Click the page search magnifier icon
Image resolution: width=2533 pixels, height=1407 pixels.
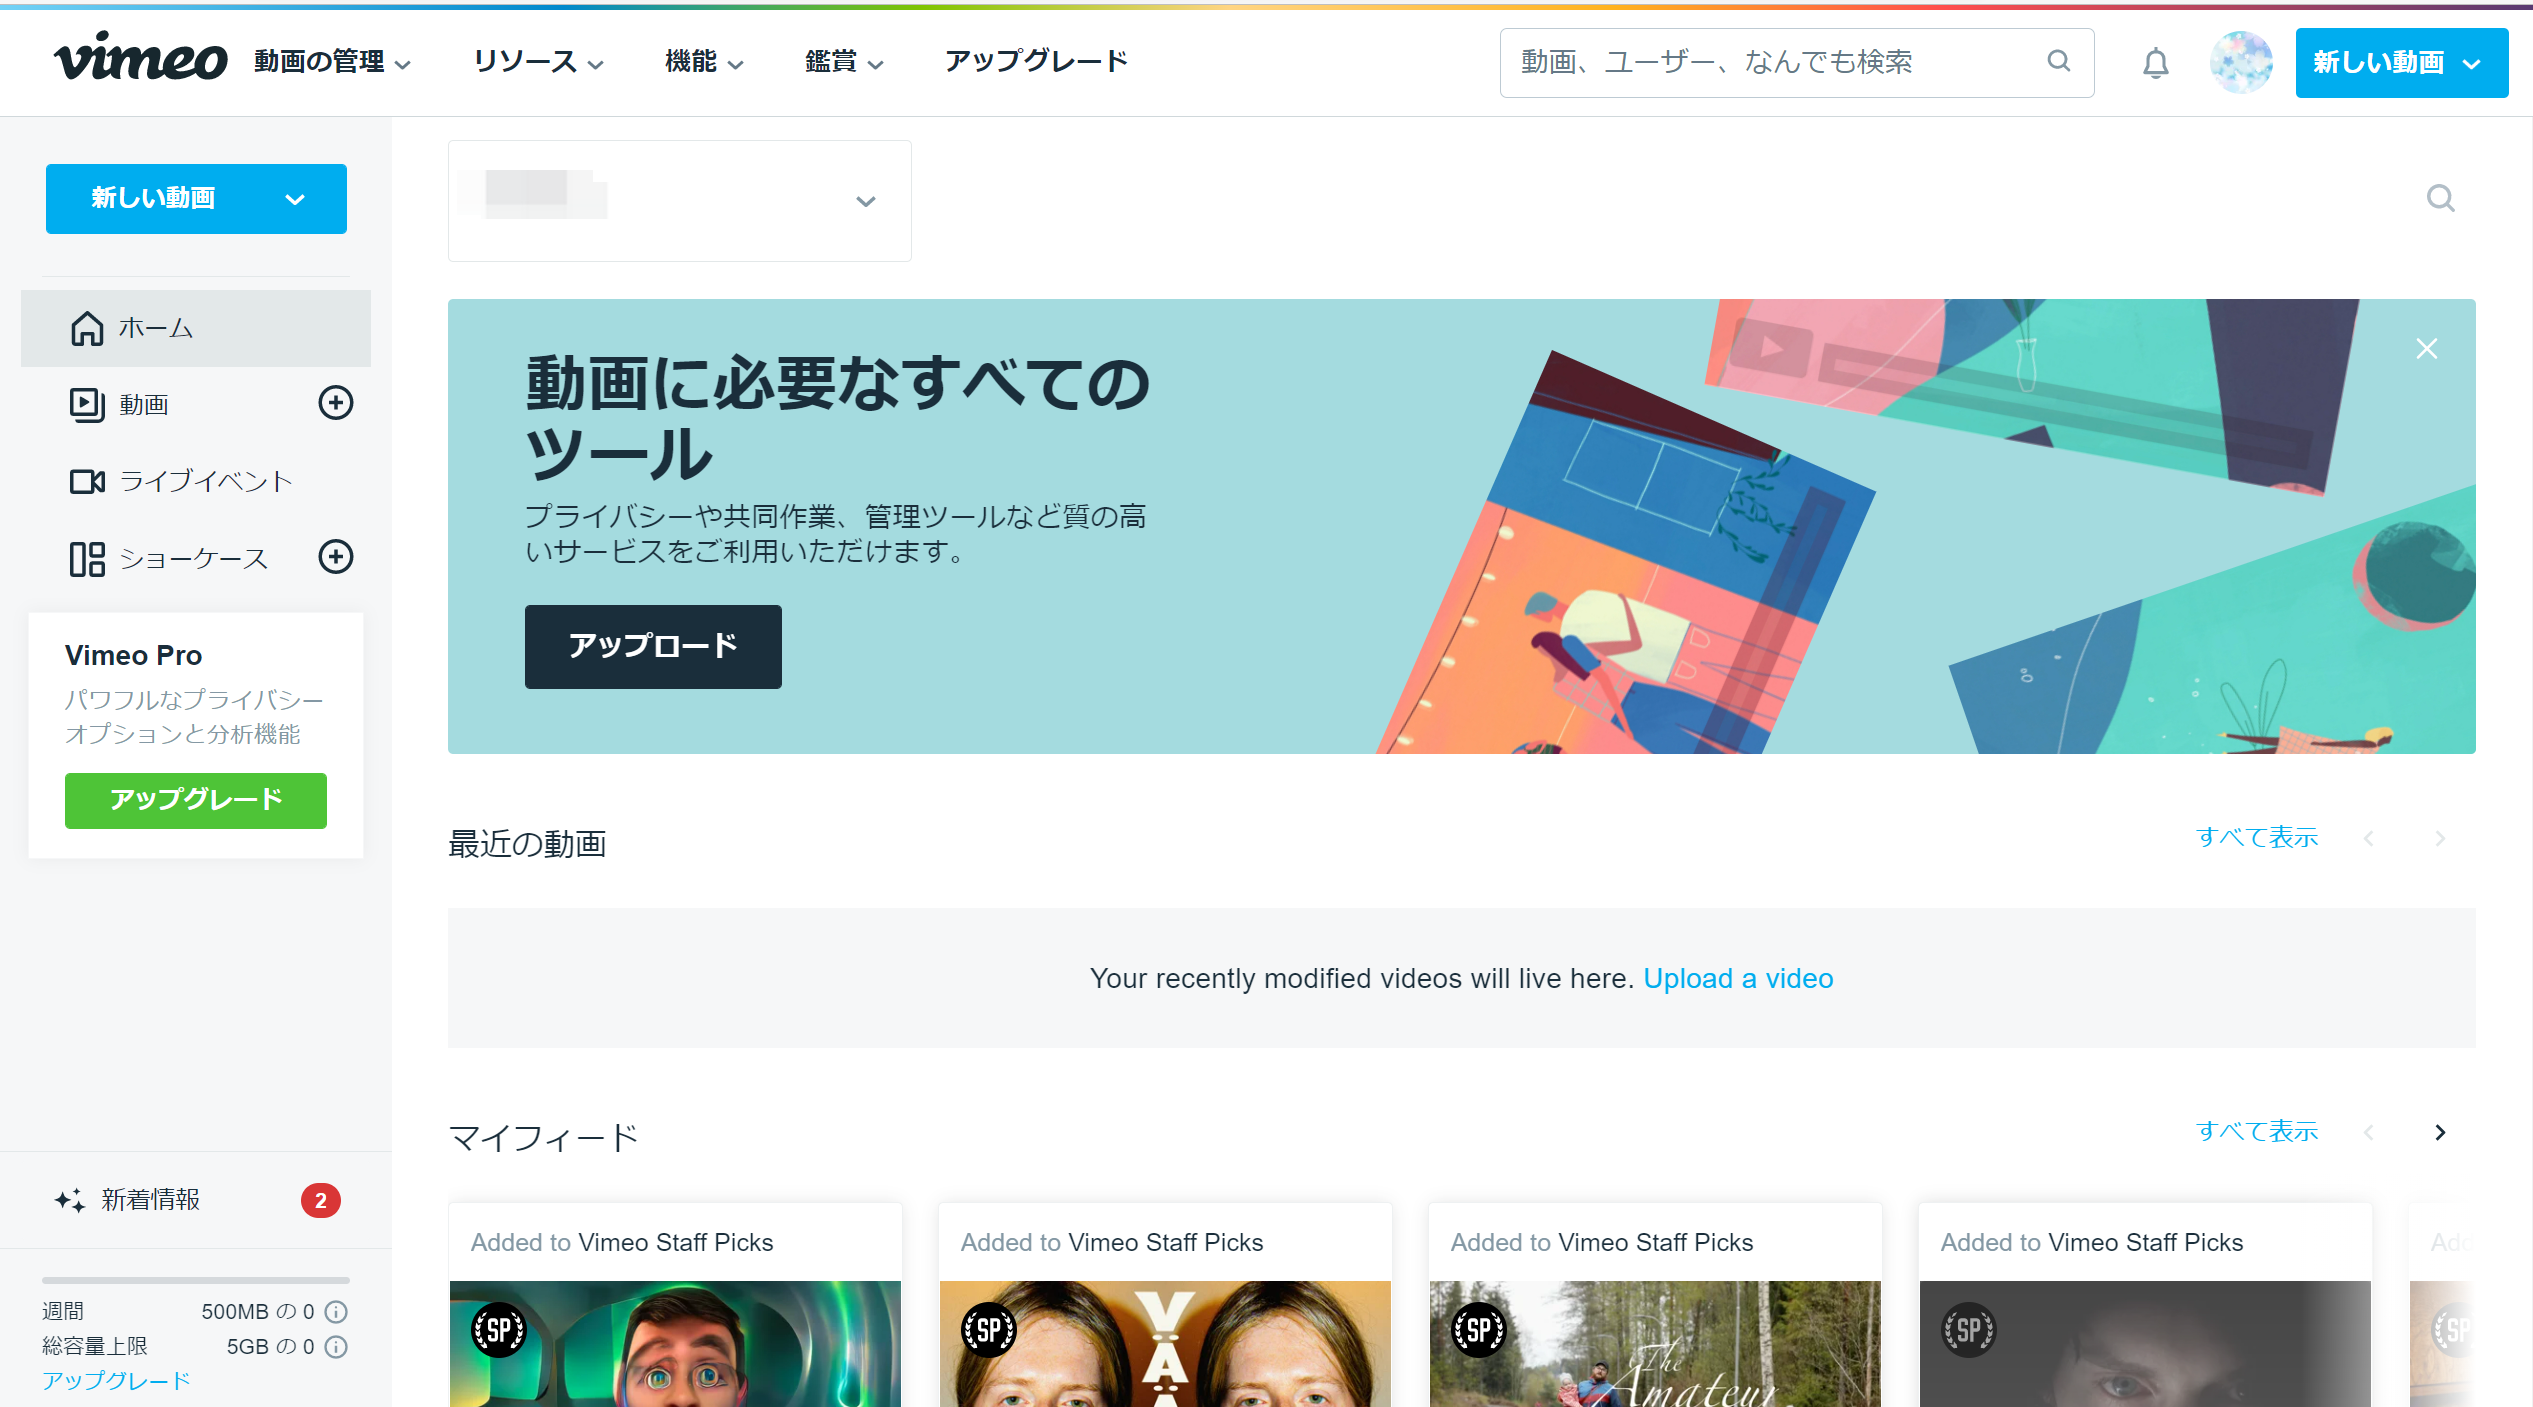click(2441, 198)
